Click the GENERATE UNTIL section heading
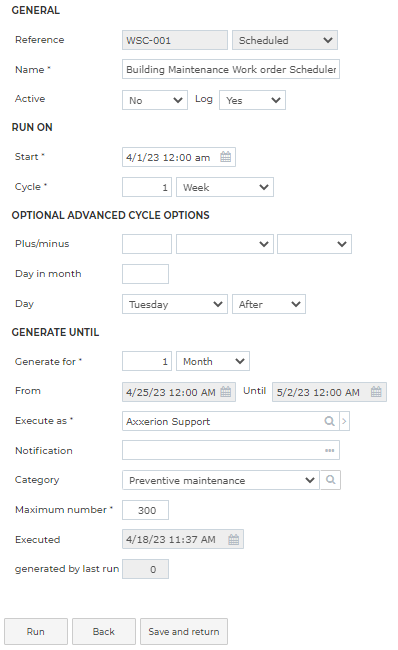This screenshot has height=650, width=398. tap(55, 332)
